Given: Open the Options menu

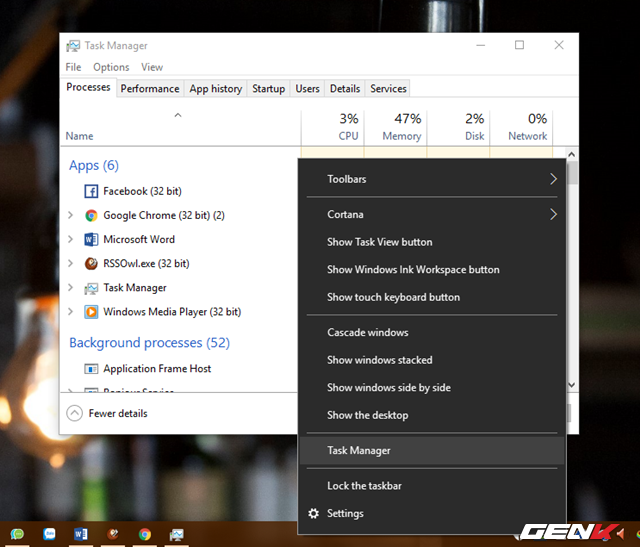Looking at the screenshot, I should tap(111, 67).
